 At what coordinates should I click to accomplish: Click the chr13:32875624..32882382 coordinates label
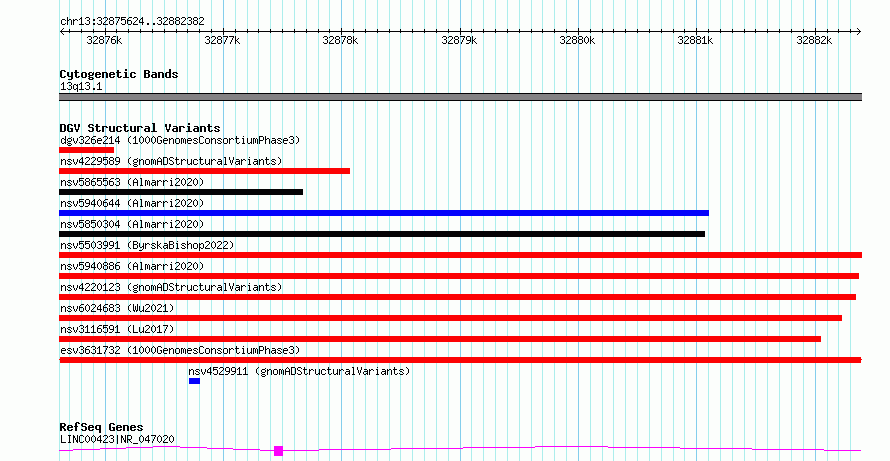(x=132, y=22)
